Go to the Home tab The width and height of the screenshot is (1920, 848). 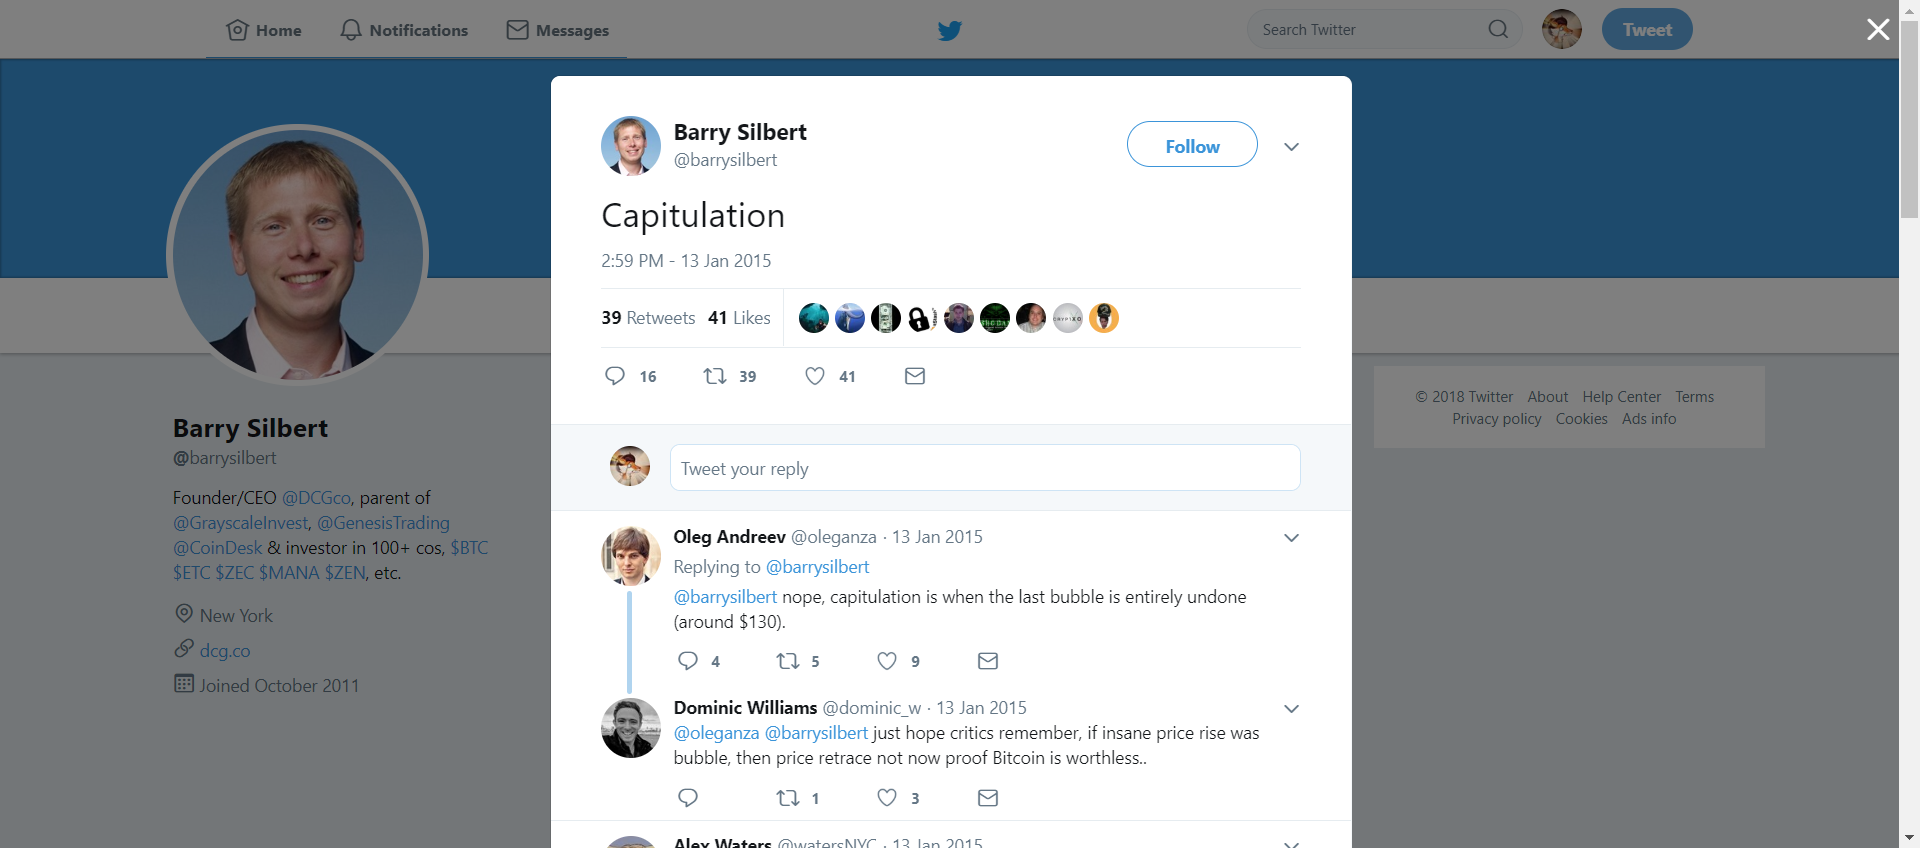click(x=265, y=30)
